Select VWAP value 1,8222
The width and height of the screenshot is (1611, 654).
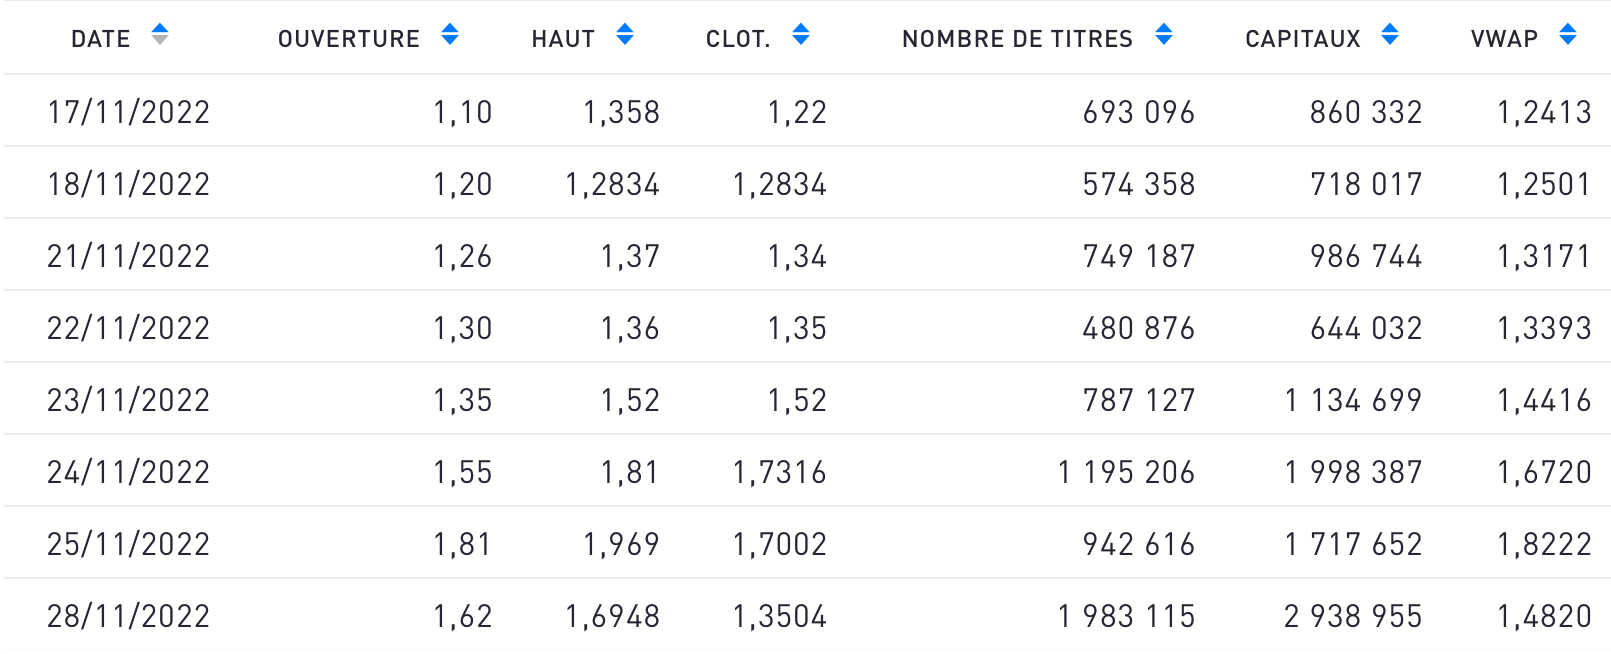pos(1544,544)
